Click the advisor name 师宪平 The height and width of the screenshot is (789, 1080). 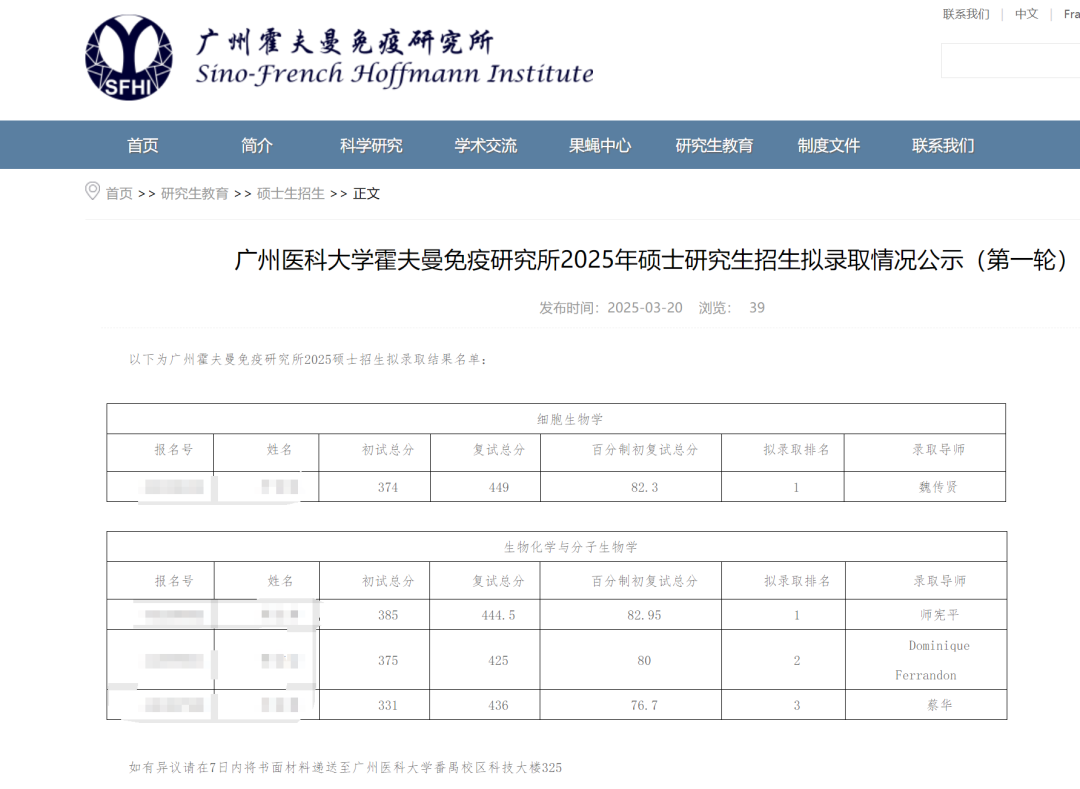(939, 615)
